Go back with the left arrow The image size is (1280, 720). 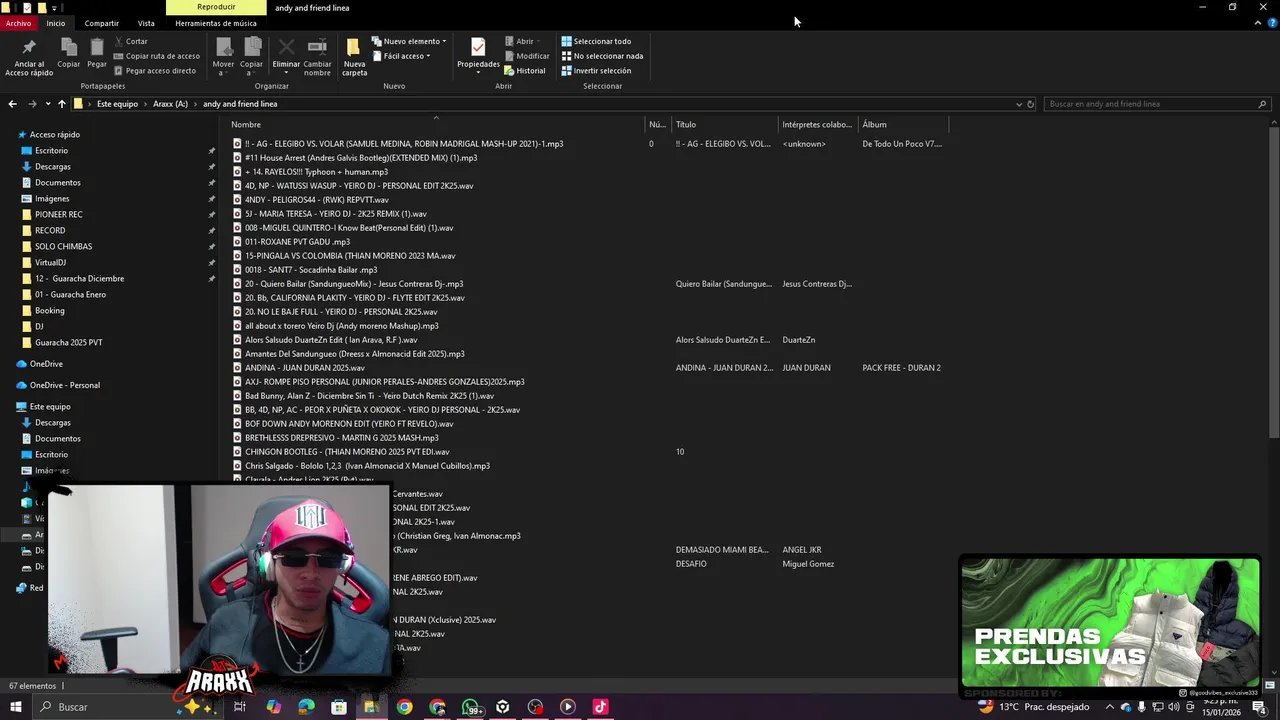tap(12, 104)
